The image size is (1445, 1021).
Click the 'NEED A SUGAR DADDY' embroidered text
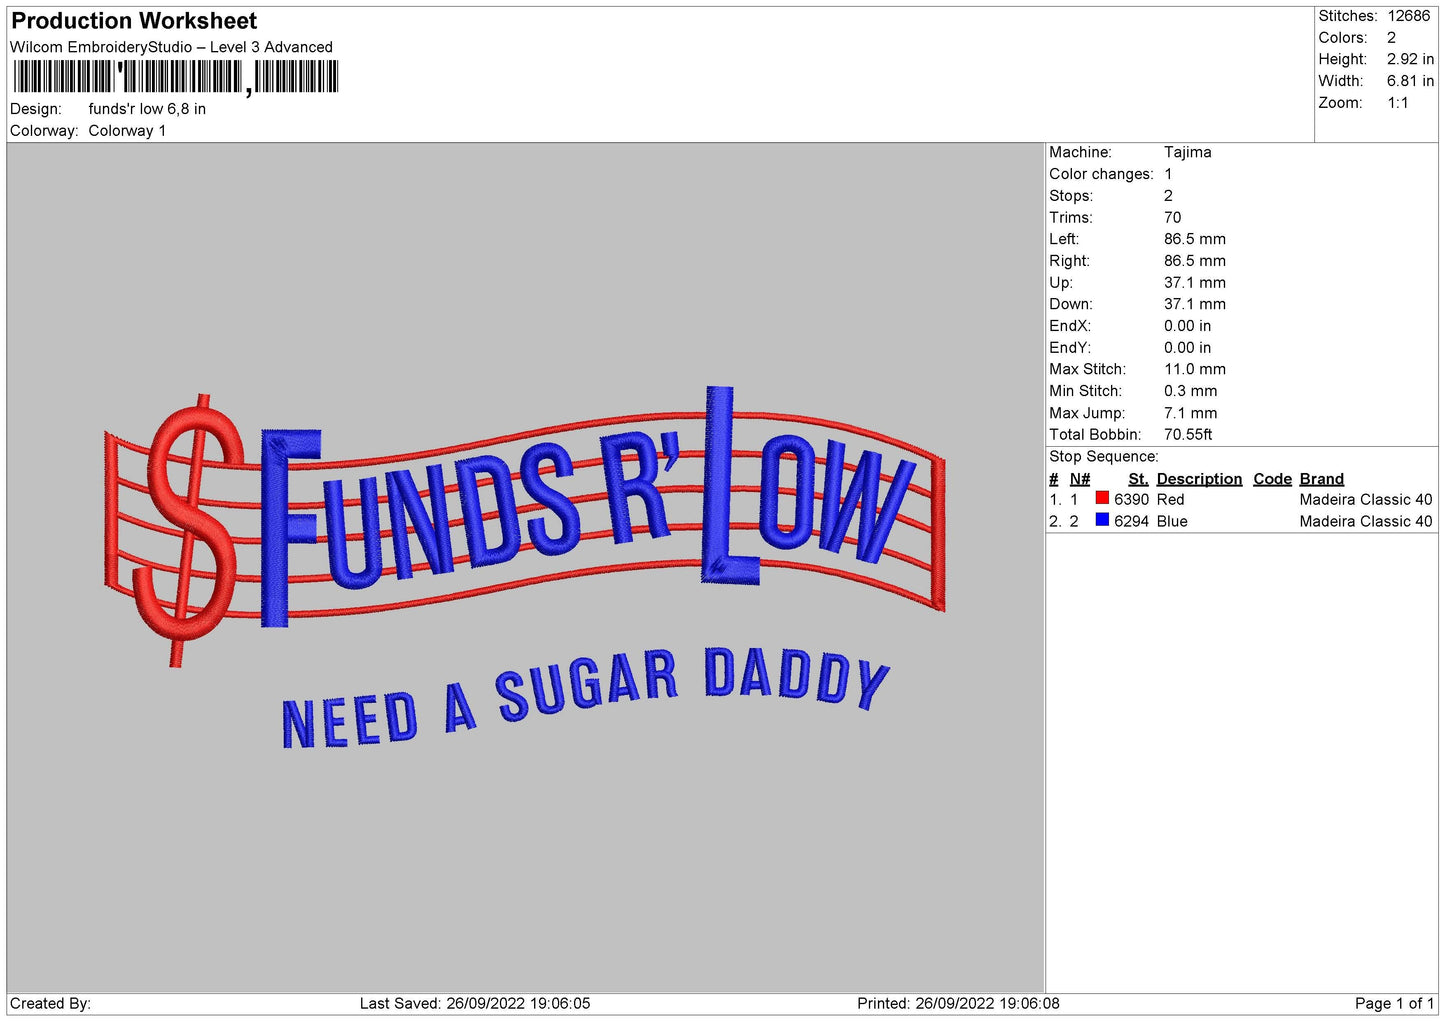coord(585,699)
